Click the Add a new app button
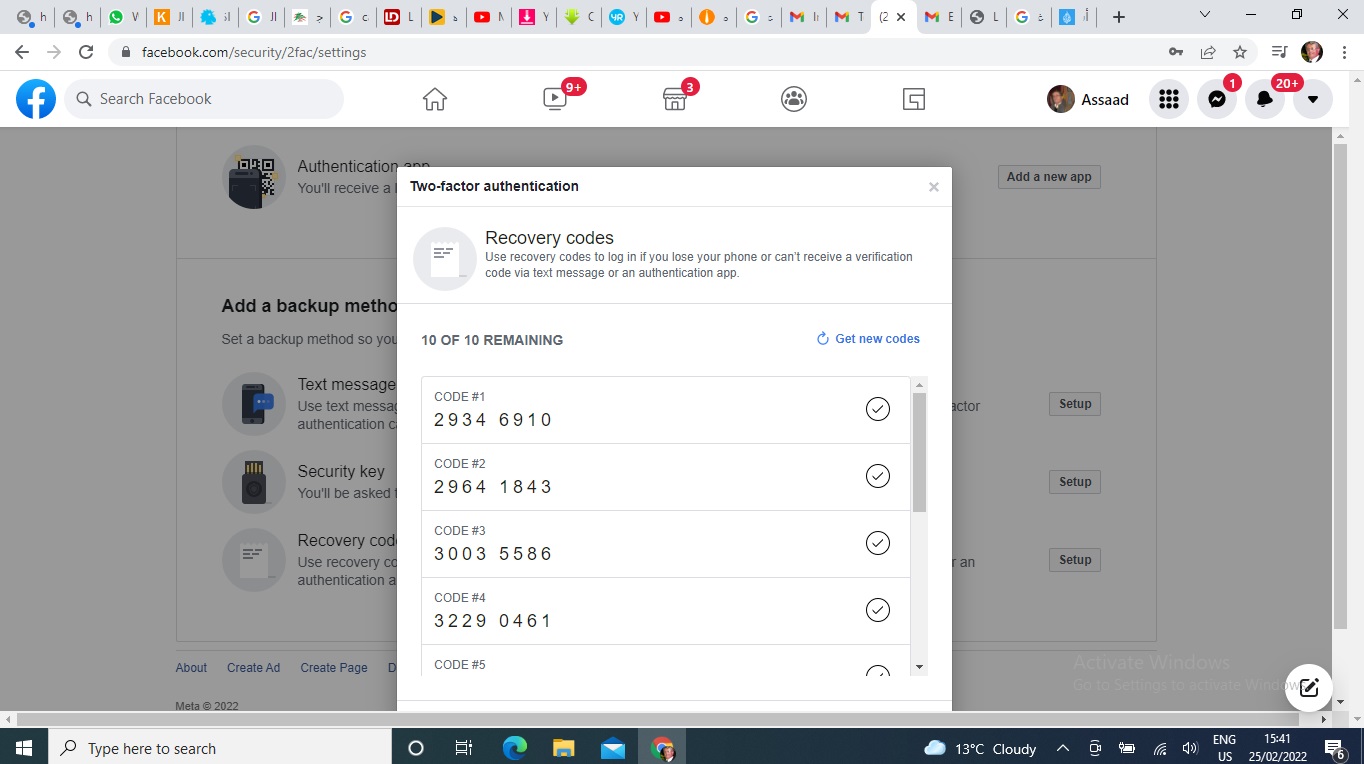Image resolution: width=1364 pixels, height=764 pixels. coord(1049,177)
